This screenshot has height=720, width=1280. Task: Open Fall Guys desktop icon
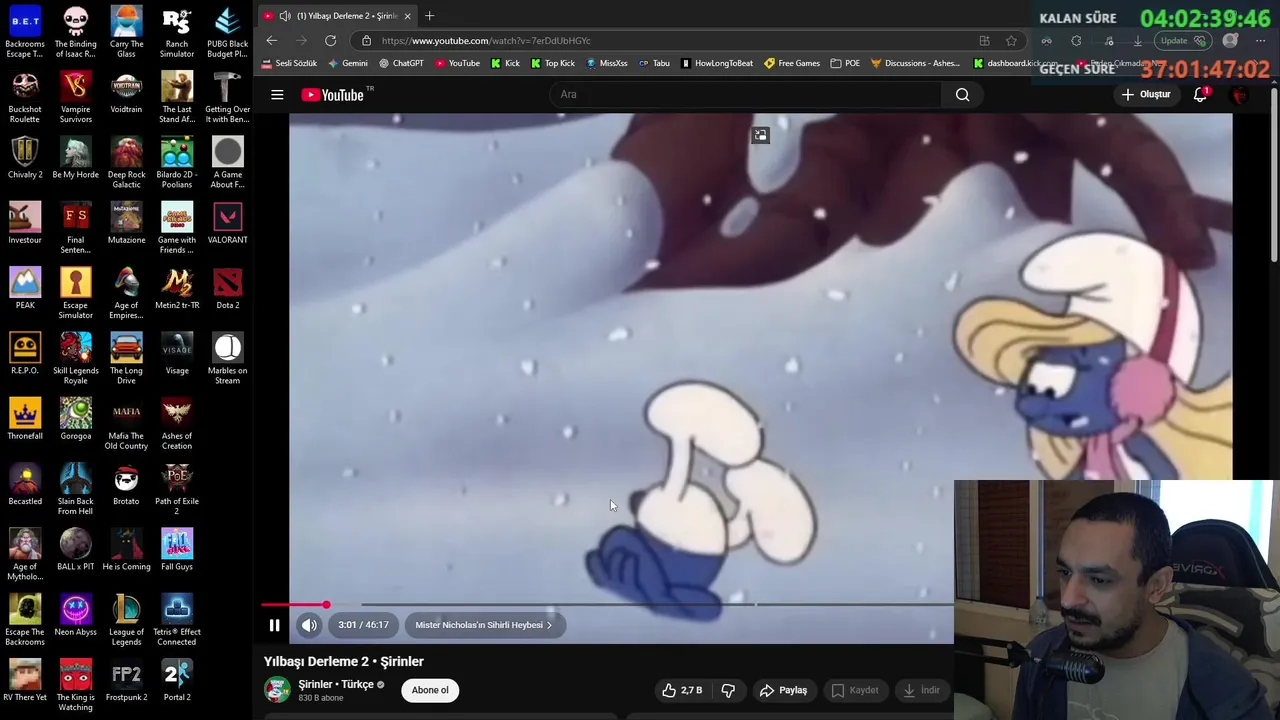click(177, 549)
